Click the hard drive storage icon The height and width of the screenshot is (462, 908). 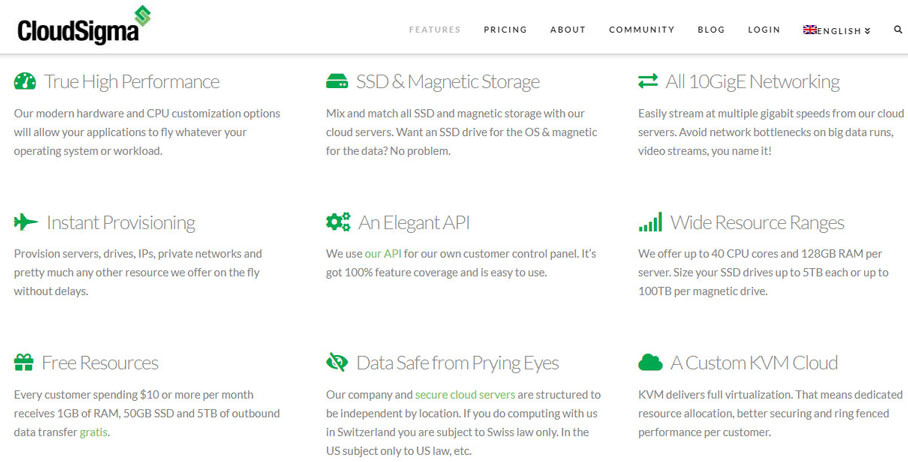(x=337, y=81)
